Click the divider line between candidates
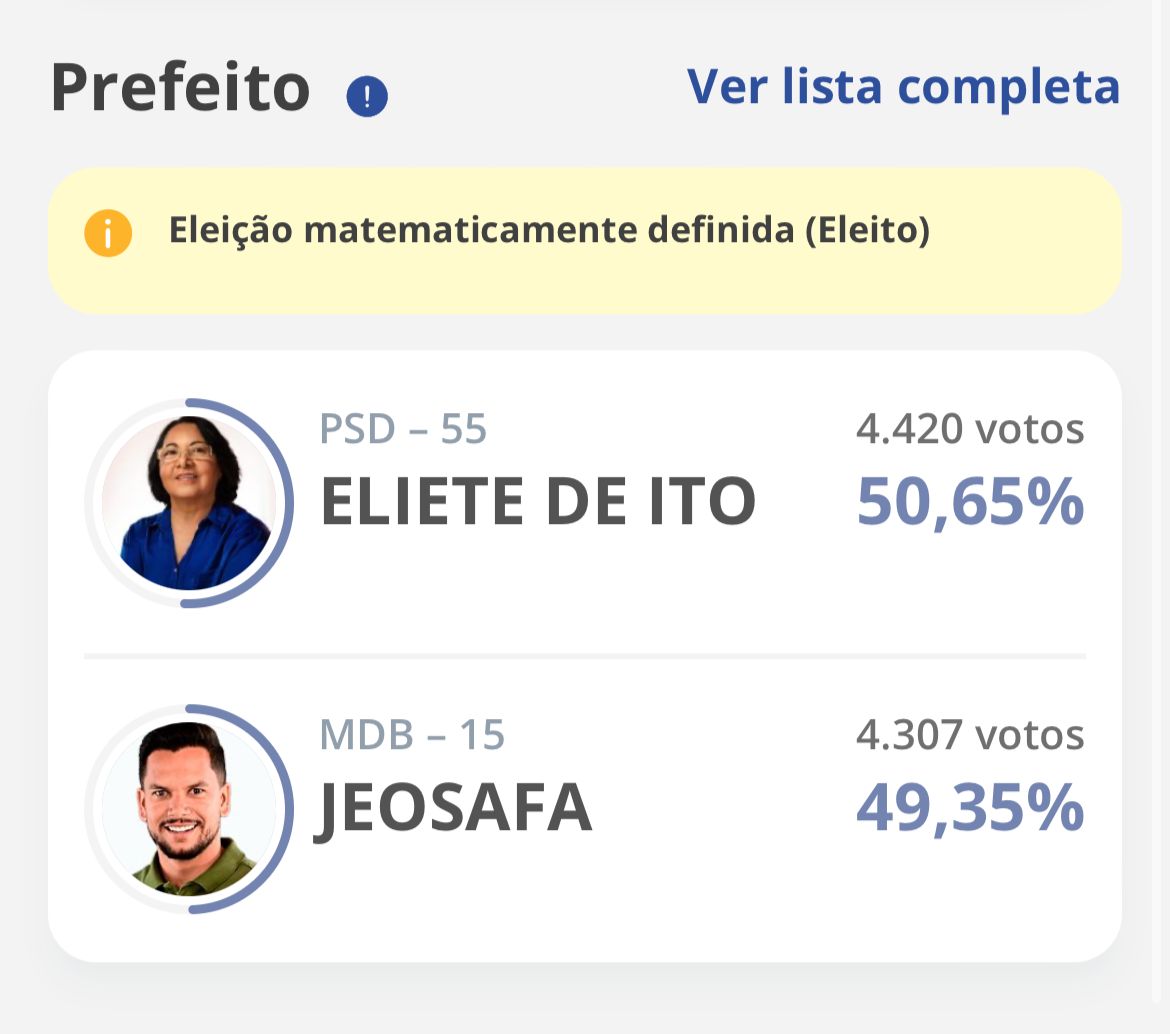Screen dimensions: 1170x1034 coord(585,656)
